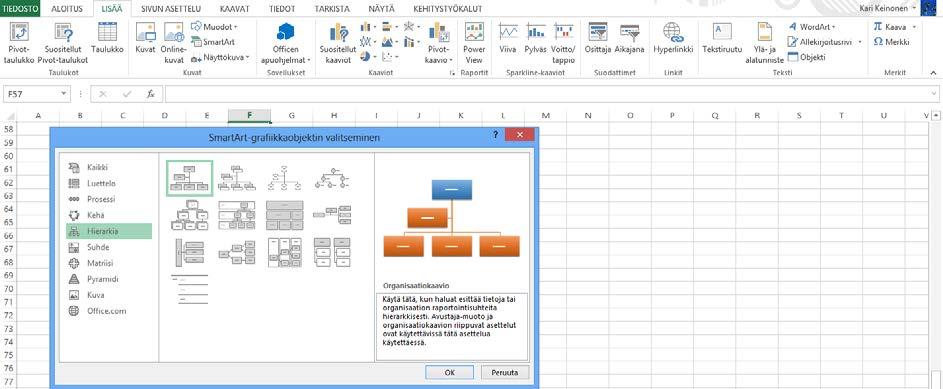
Task: Open the pie chart type dropdown
Action: tap(368, 57)
